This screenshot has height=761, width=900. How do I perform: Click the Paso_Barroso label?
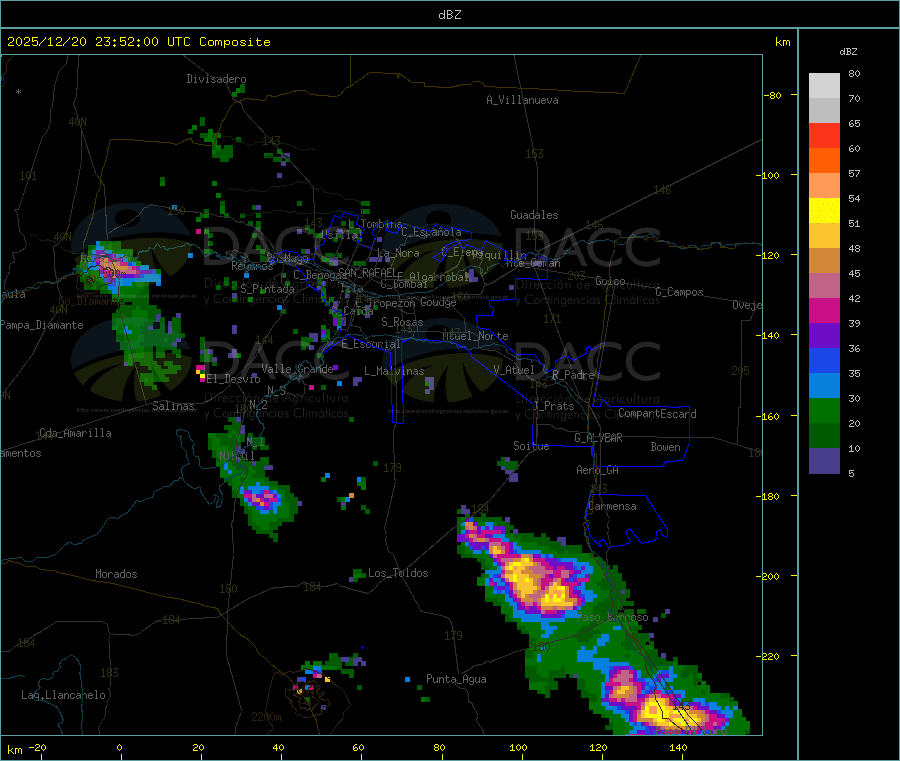(612, 618)
